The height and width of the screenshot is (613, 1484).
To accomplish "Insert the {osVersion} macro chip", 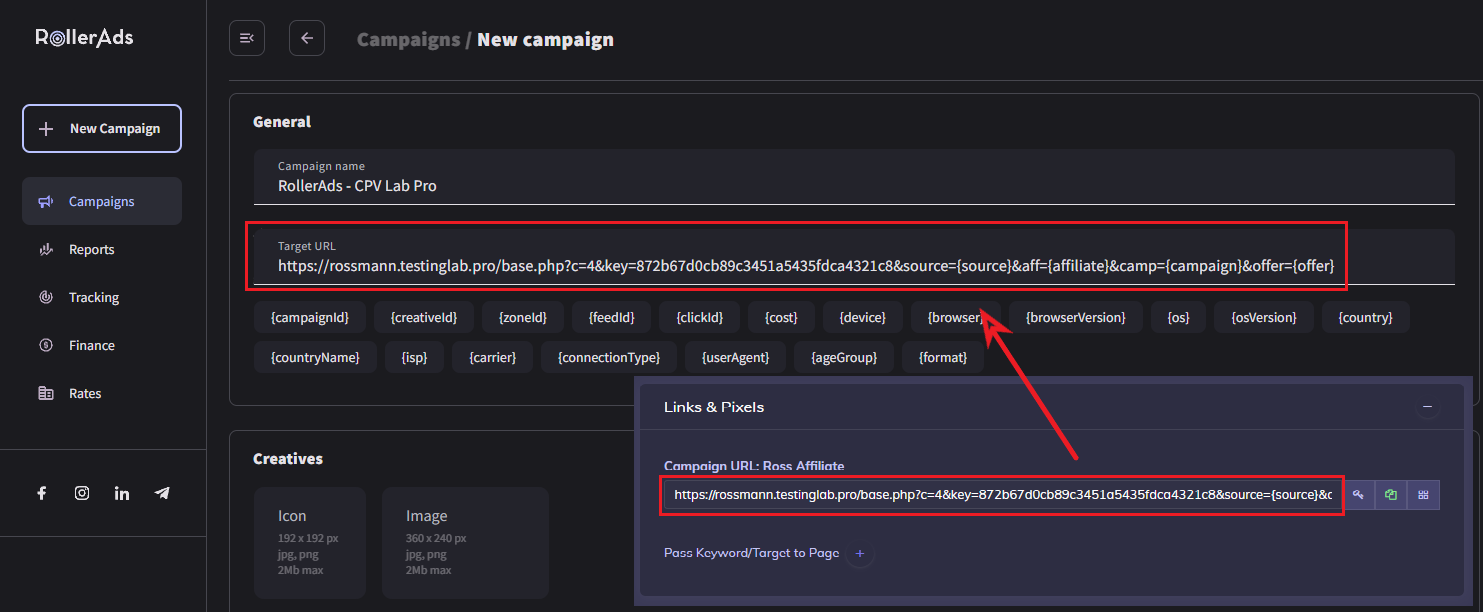I will point(1264,317).
